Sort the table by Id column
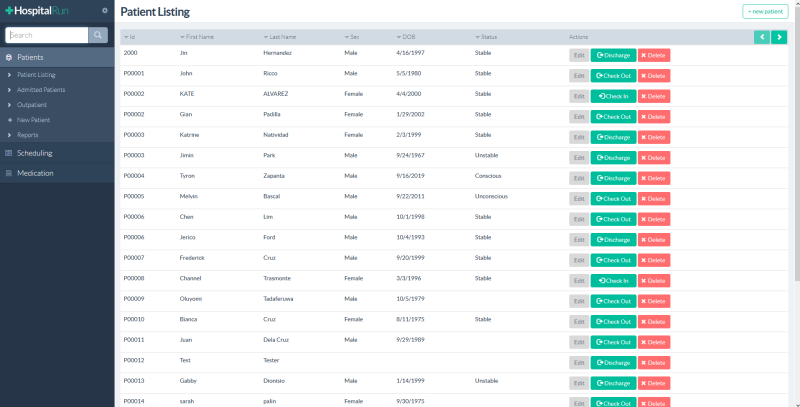 pyautogui.click(x=129, y=37)
